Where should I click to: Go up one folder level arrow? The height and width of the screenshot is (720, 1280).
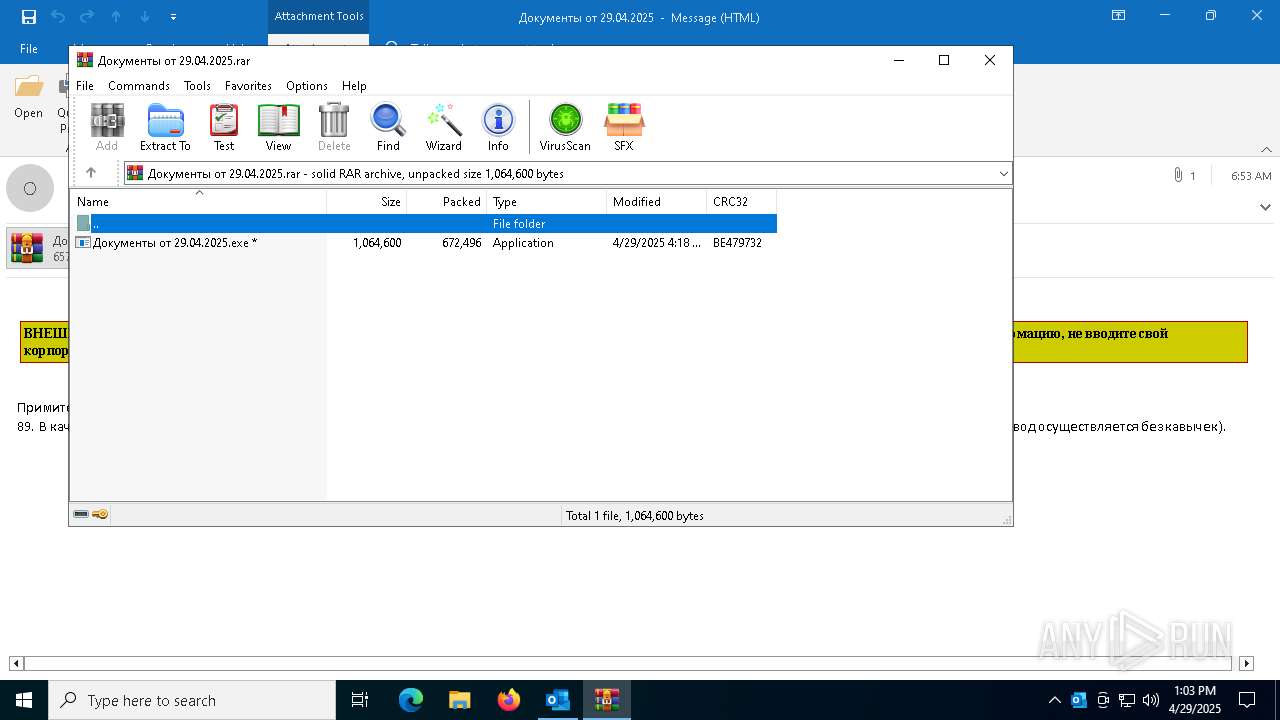click(91, 173)
